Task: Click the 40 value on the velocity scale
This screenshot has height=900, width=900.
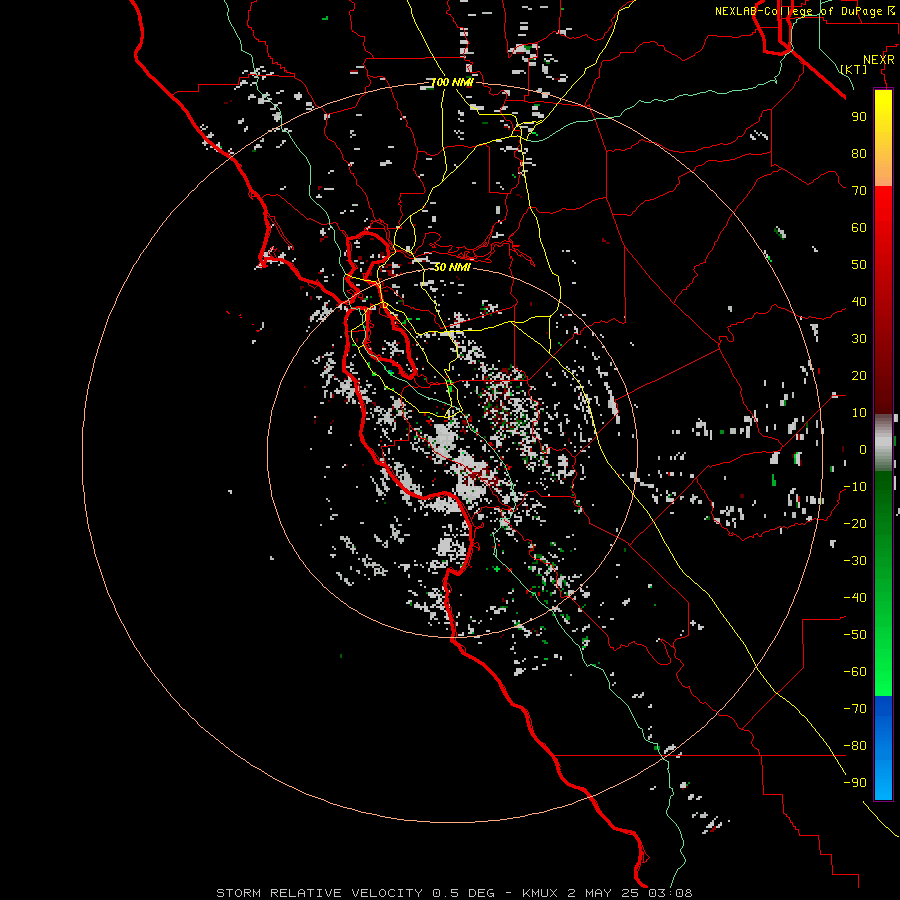Action: click(859, 301)
